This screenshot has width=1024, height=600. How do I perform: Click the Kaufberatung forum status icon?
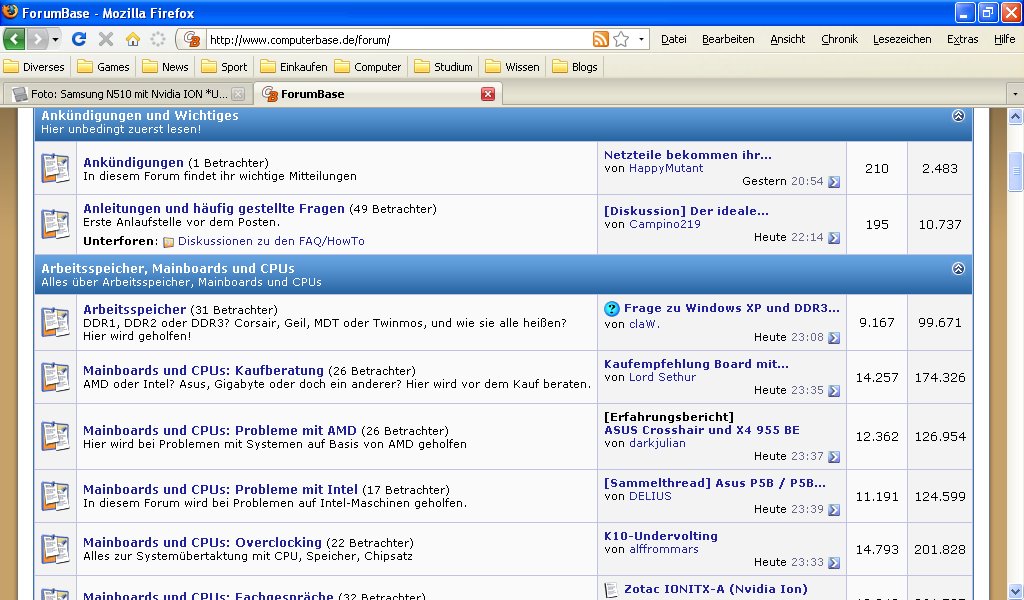pyautogui.click(x=56, y=377)
